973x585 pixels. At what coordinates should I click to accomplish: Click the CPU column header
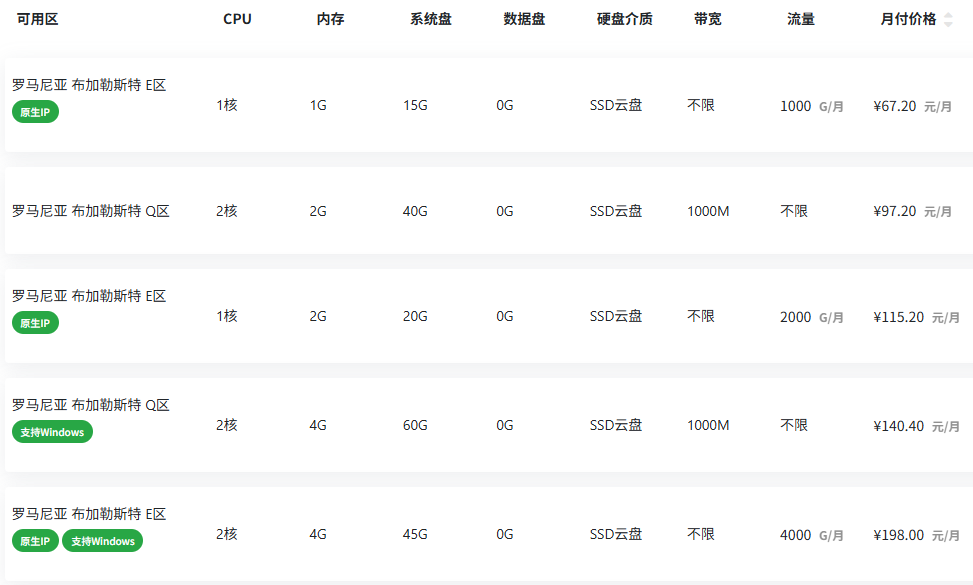pyautogui.click(x=237, y=19)
